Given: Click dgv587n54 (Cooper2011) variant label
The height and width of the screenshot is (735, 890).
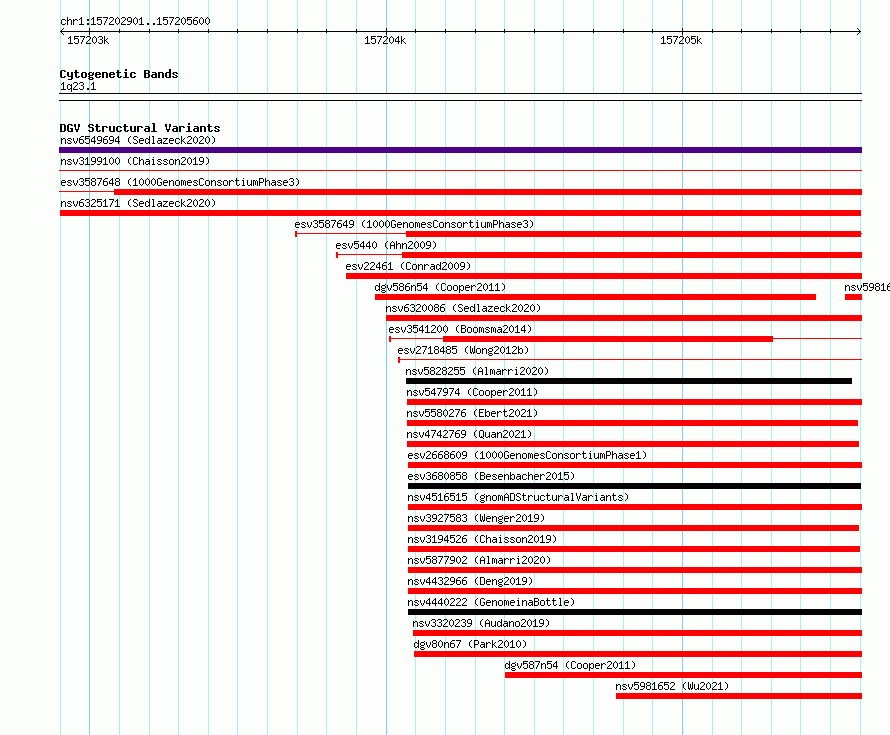Looking at the screenshot, I should (x=570, y=665).
